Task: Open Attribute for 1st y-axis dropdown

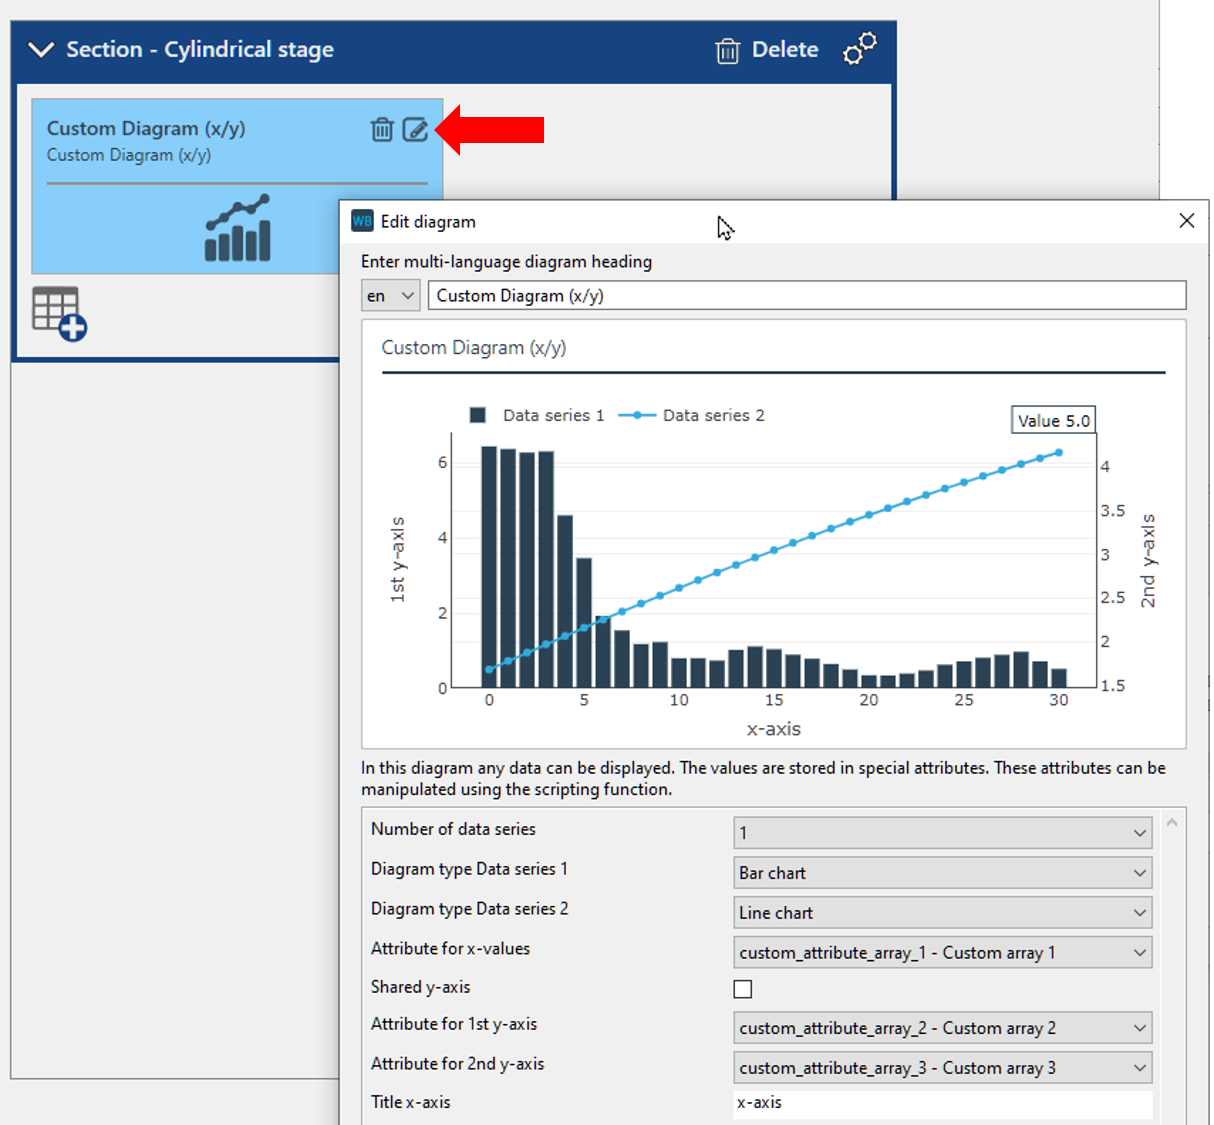Action: point(942,1028)
